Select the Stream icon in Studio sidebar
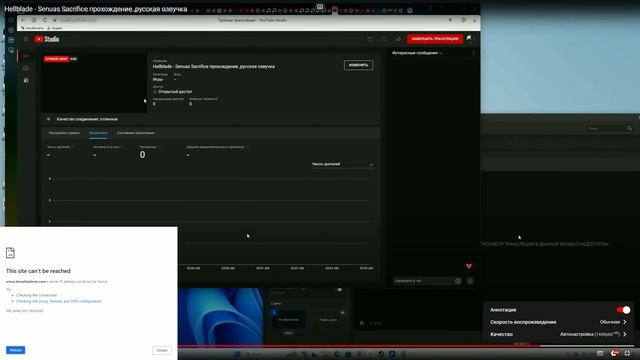Viewport: 640px width, 360px height. (x=26, y=56)
